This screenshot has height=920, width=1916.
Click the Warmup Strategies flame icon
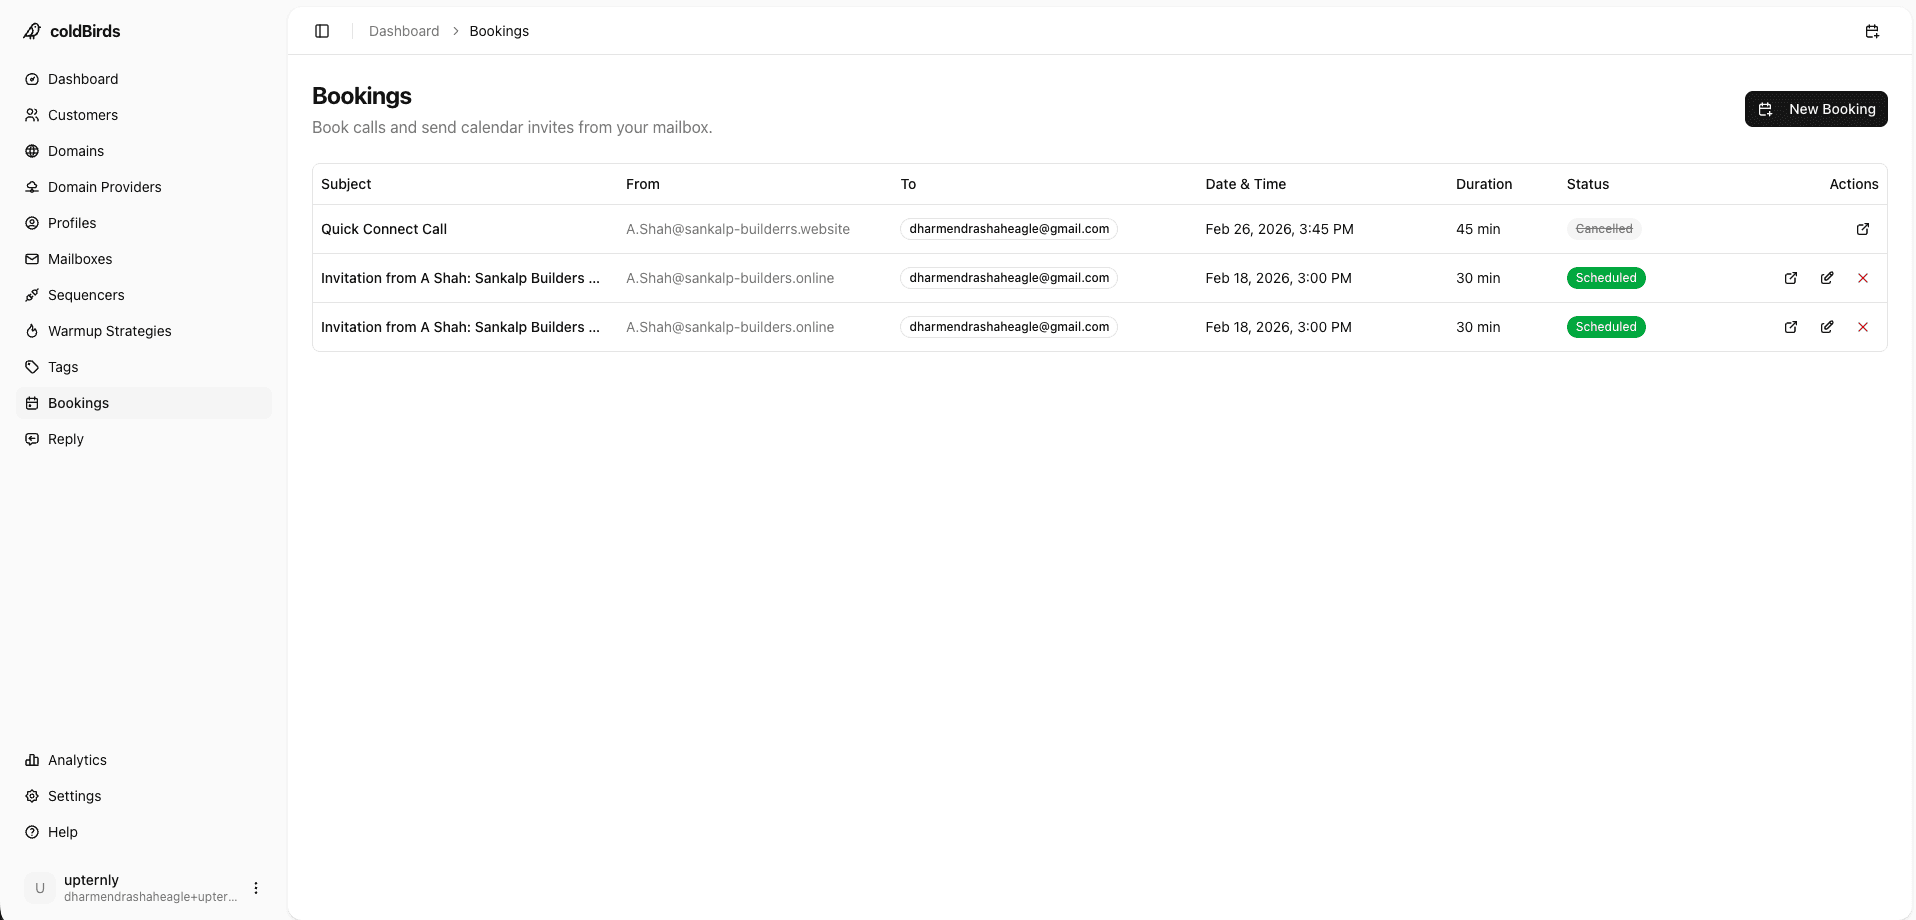tap(32, 331)
